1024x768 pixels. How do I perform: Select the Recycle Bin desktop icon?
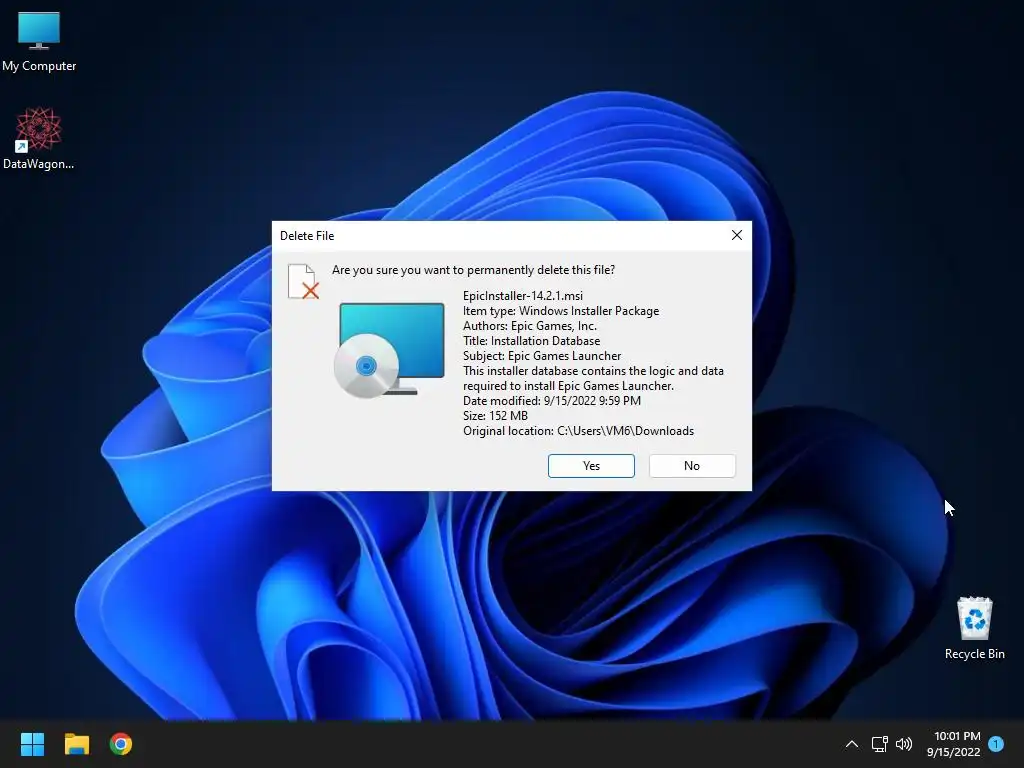click(x=974, y=628)
